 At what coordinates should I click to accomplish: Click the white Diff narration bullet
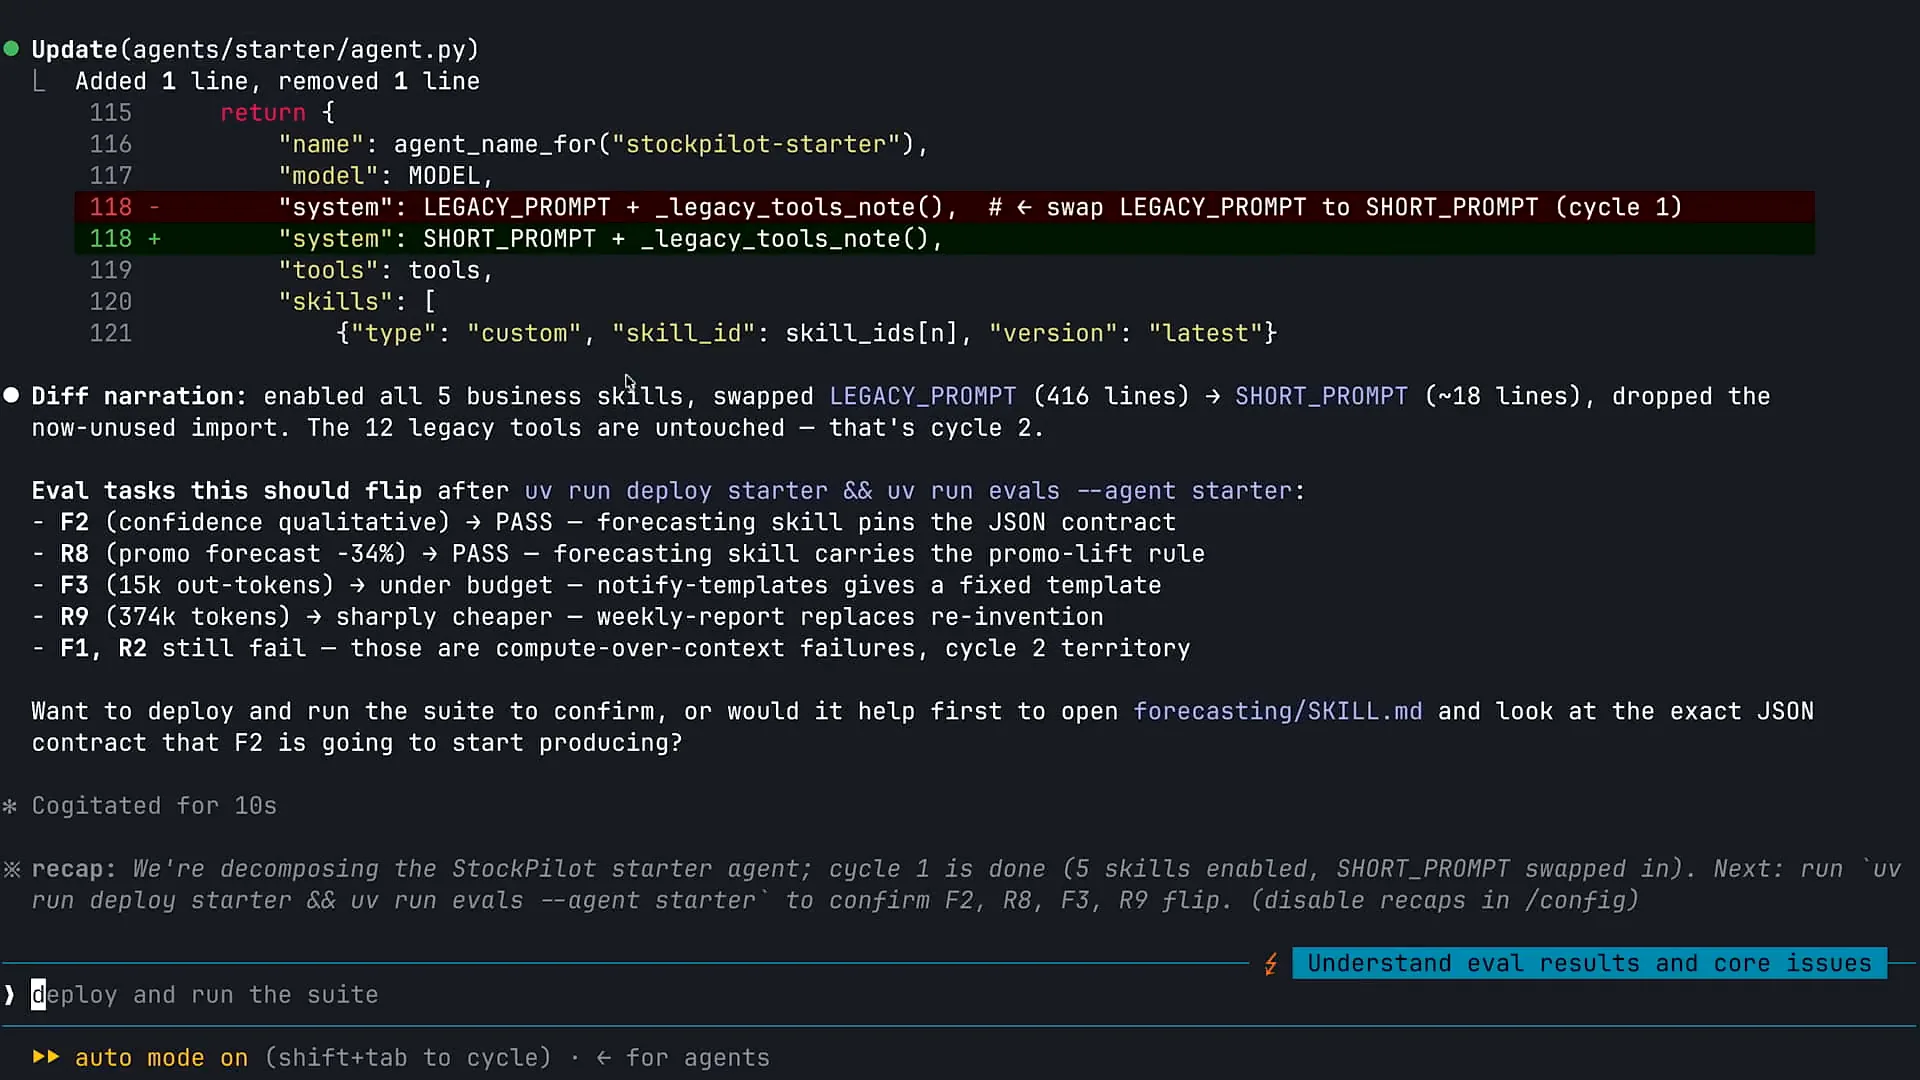[11, 395]
